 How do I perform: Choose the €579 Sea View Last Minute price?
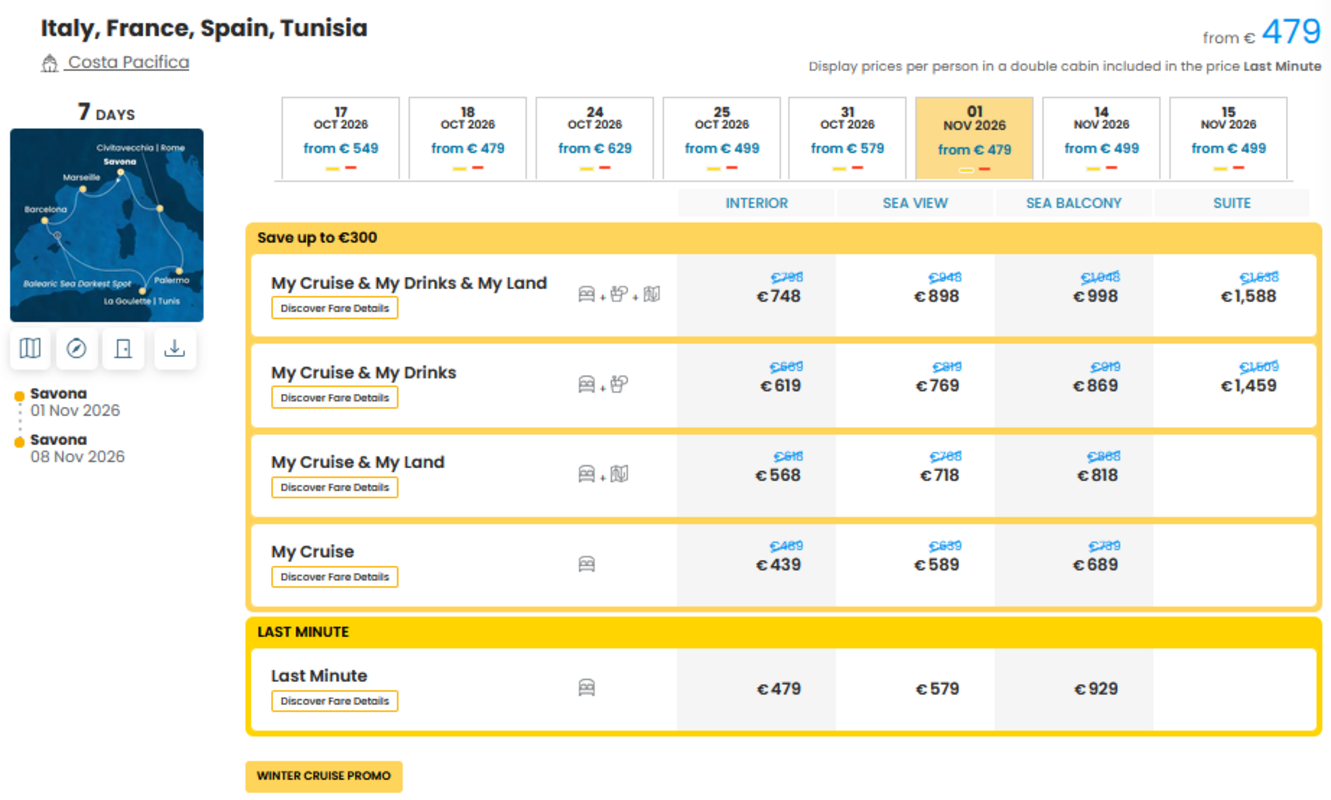[937, 689]
